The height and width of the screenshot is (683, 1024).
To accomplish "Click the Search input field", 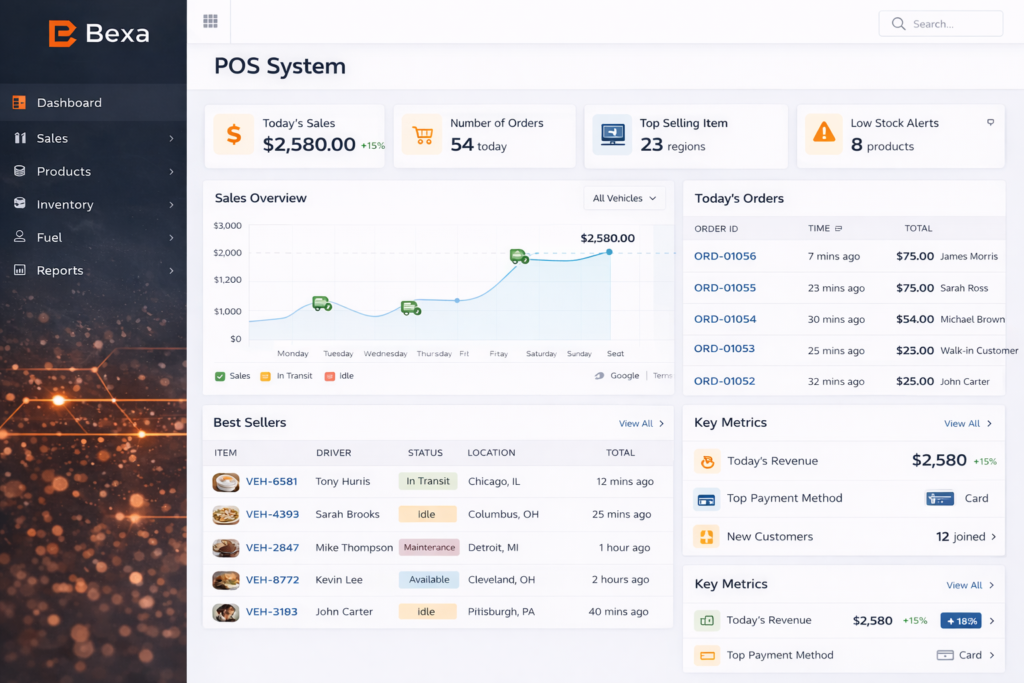I will click(950, 24).
